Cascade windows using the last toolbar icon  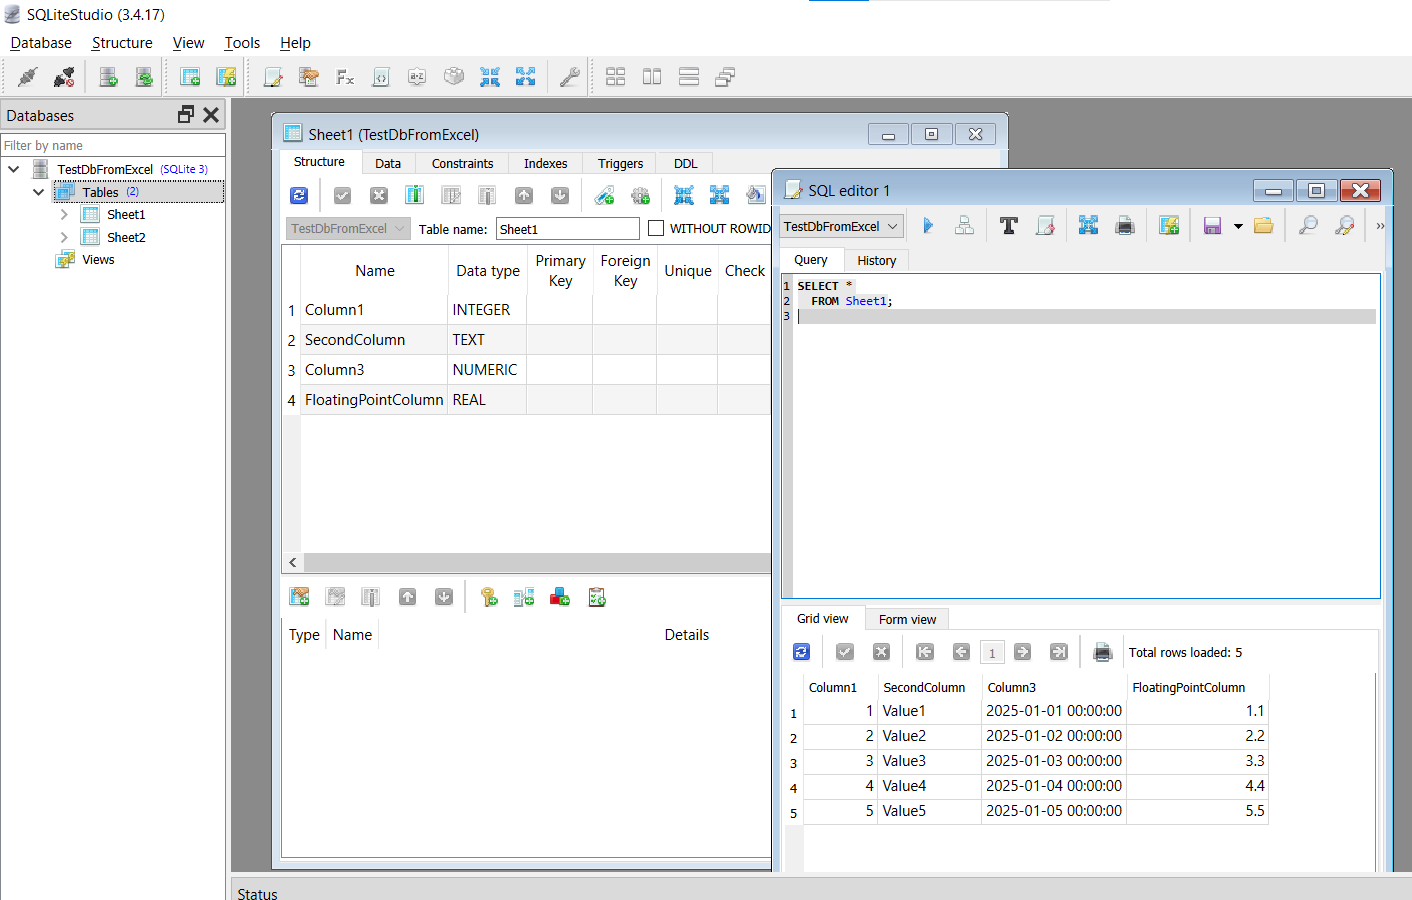(x=726, y=77)
